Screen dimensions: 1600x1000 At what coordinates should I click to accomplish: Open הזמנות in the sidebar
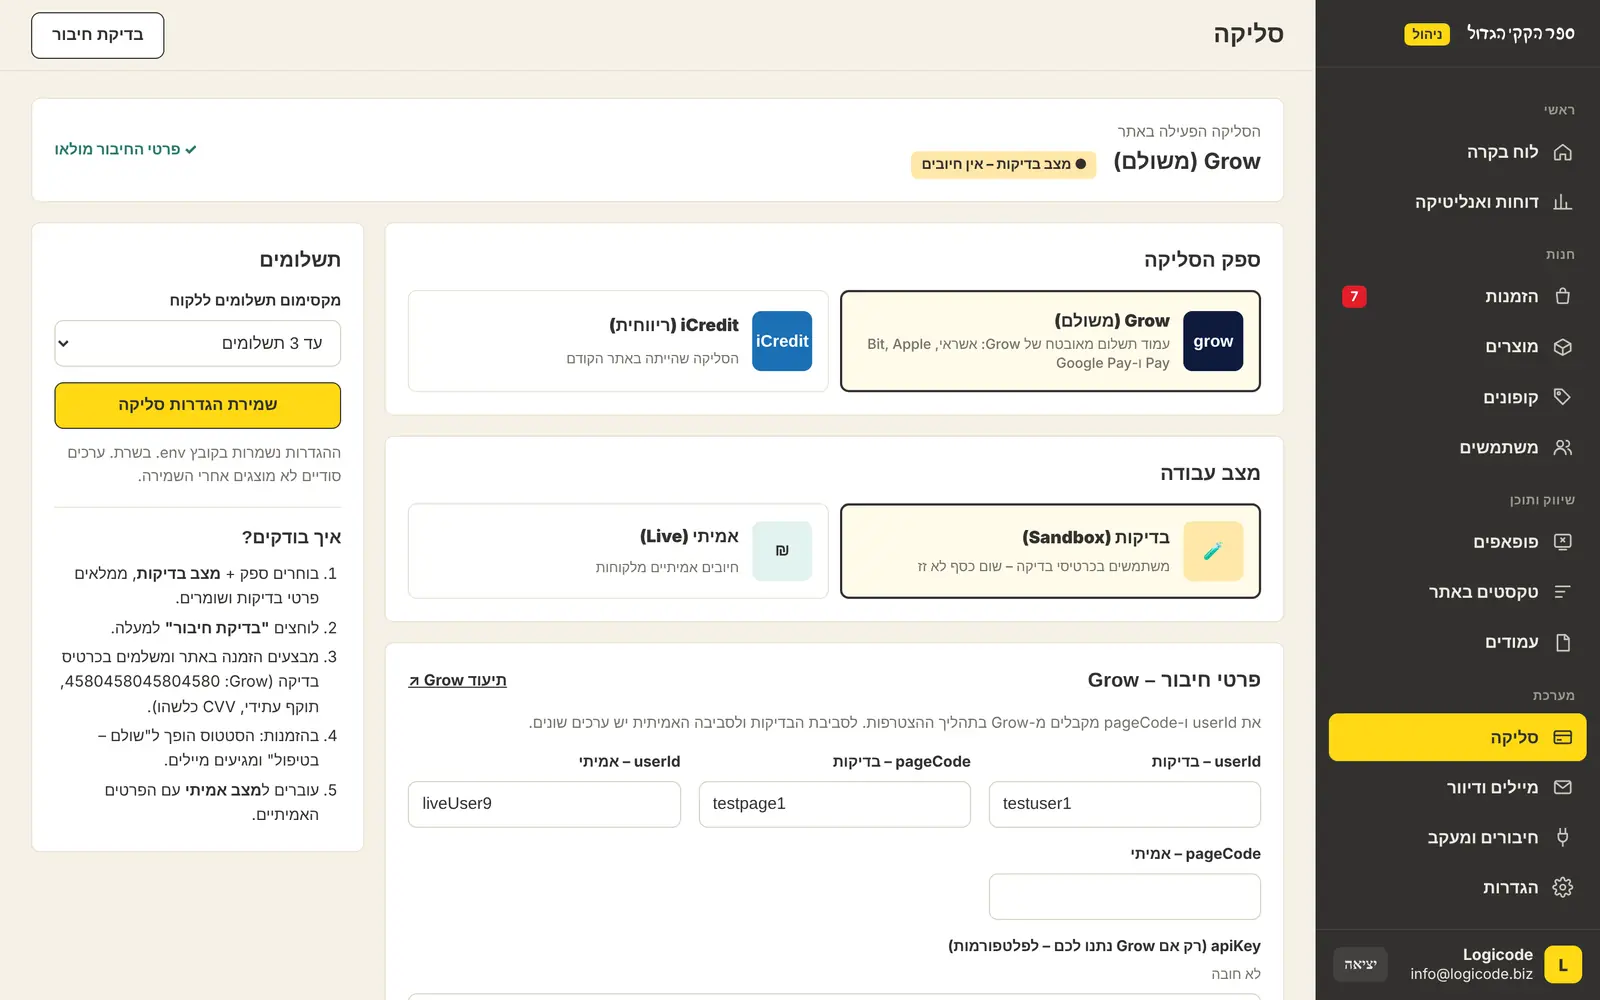pos(1457,297)
